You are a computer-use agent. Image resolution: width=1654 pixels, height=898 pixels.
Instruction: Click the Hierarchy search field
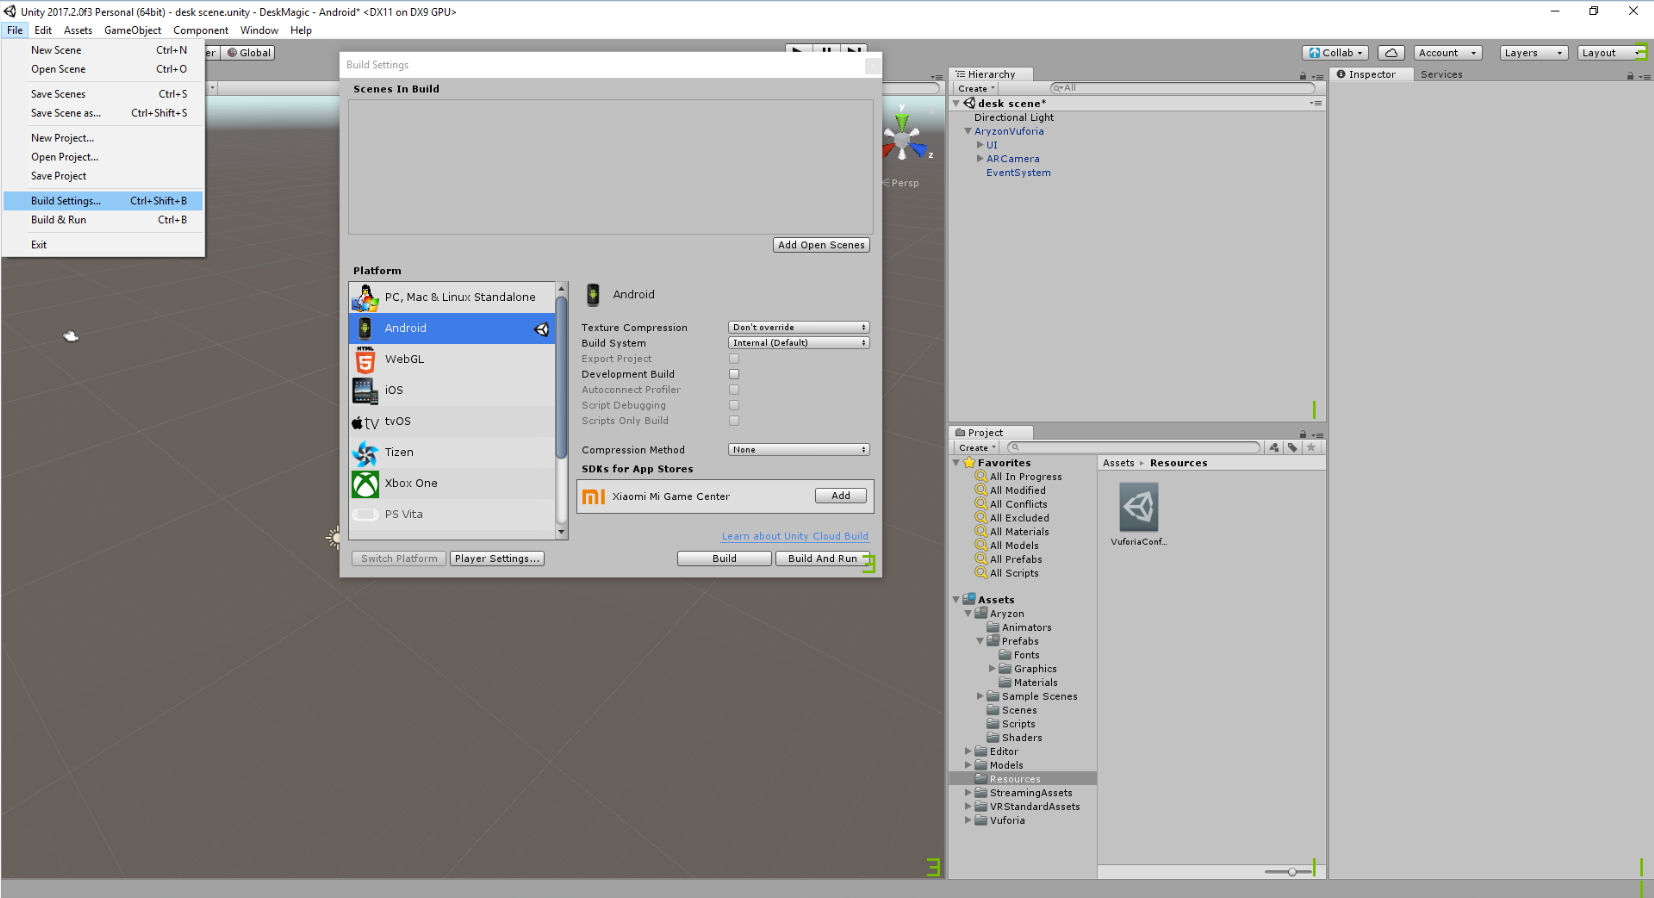click(x=1182, y=88)
